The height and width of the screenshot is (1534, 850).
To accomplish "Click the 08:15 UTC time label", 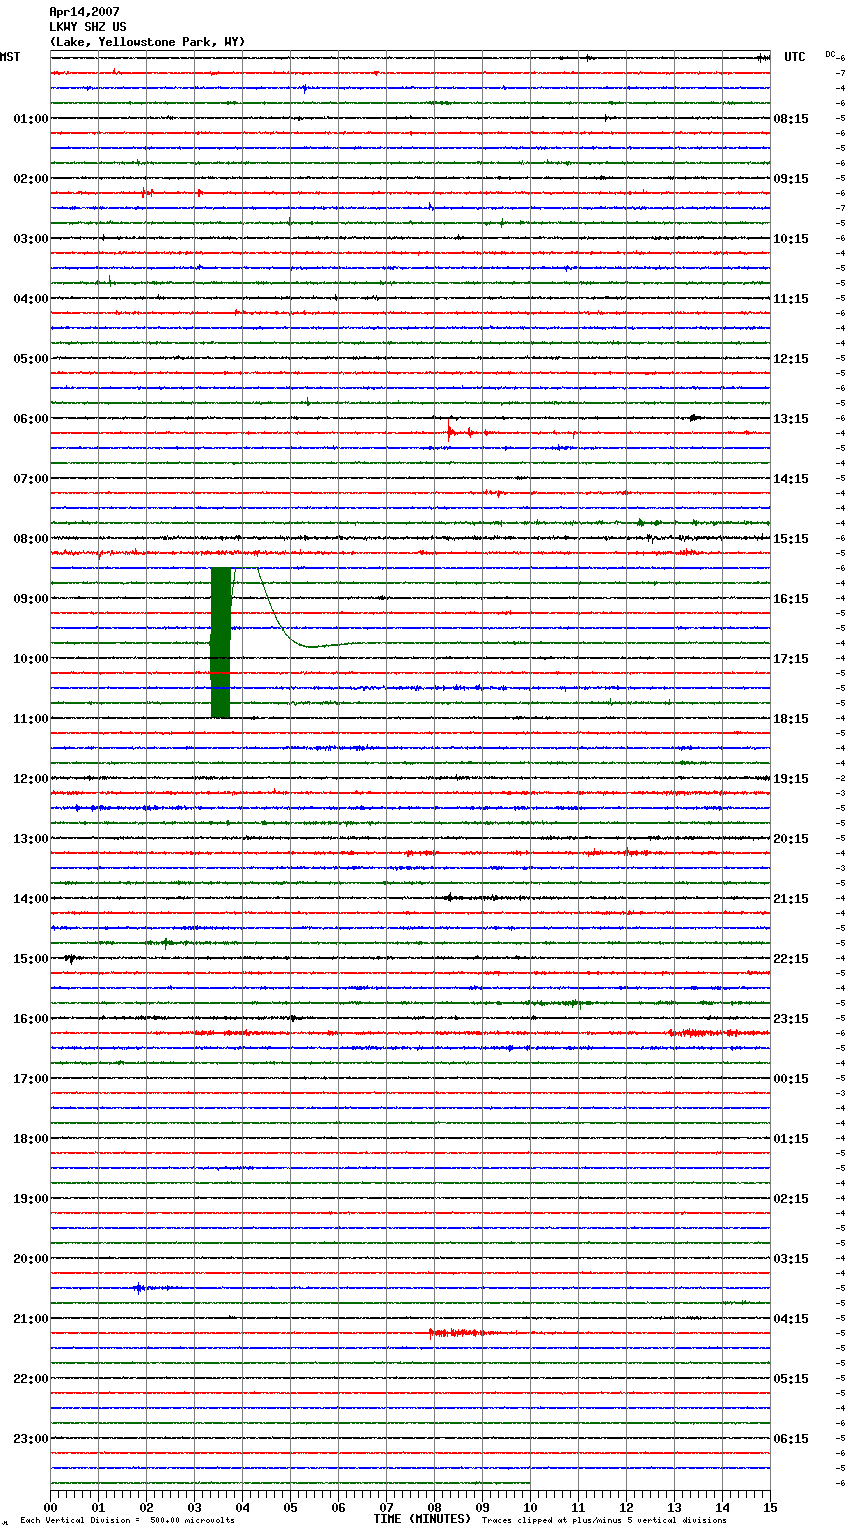I will pos(791,119).
